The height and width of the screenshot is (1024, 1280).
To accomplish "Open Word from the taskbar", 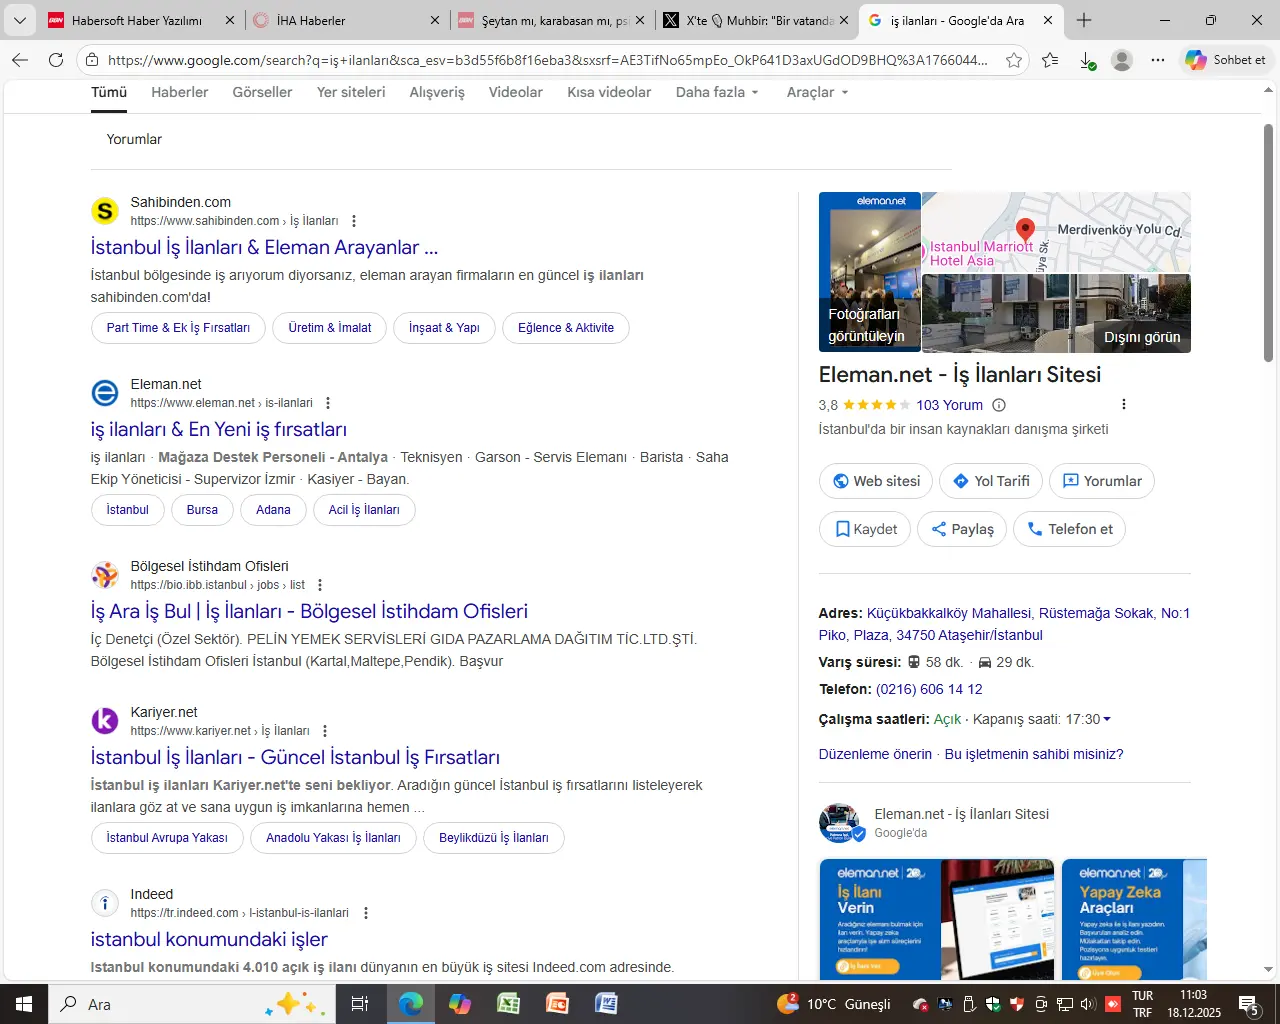I will pyautogui.click(x=606, y=1004).
